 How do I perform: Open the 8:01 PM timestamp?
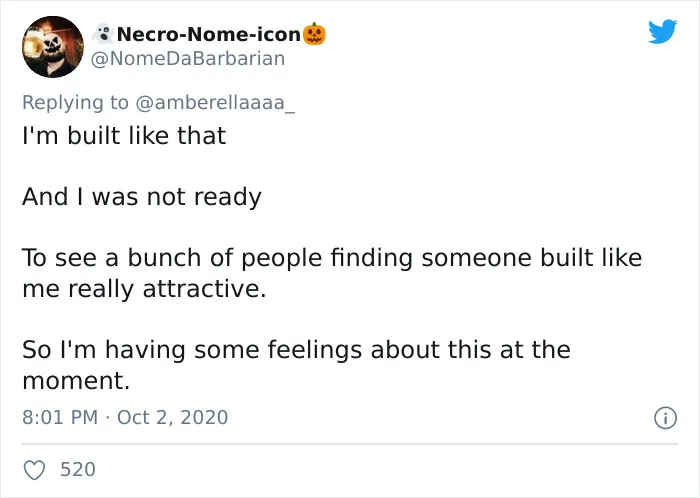60,418
